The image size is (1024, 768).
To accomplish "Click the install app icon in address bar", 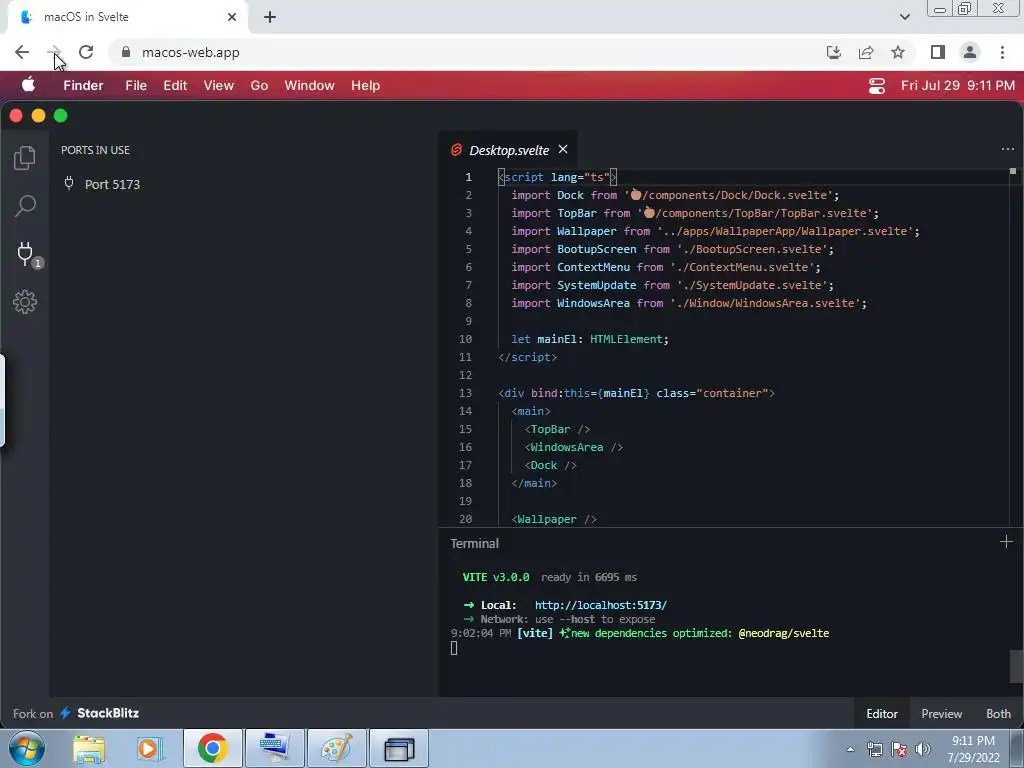I will [834, 52].
